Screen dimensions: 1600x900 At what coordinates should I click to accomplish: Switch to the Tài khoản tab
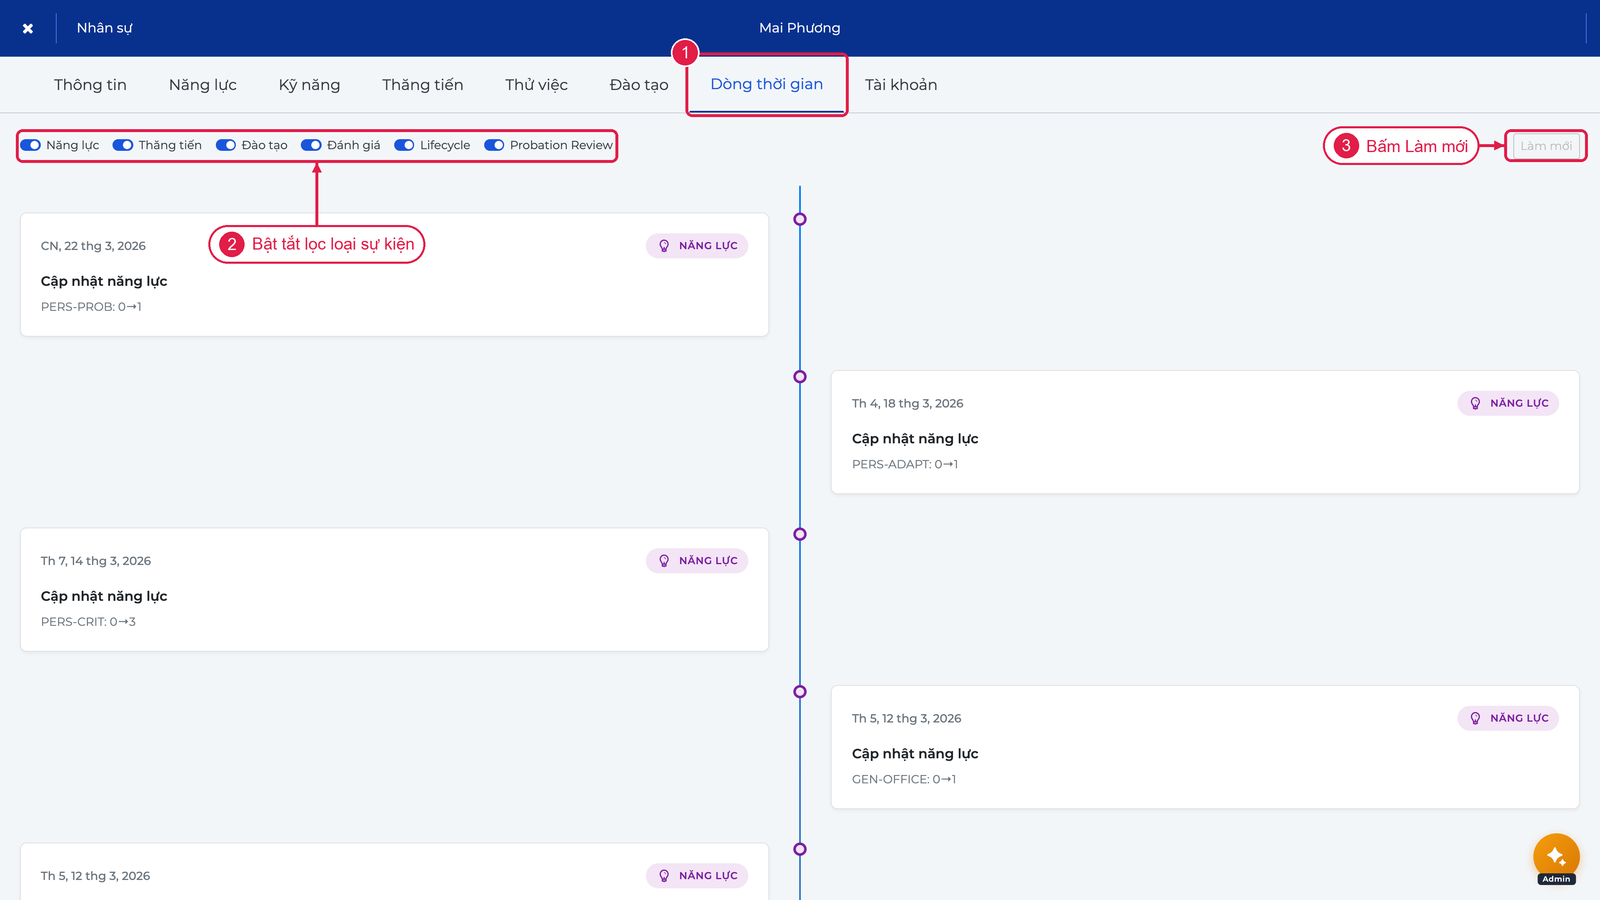click(x=901, y=85)
